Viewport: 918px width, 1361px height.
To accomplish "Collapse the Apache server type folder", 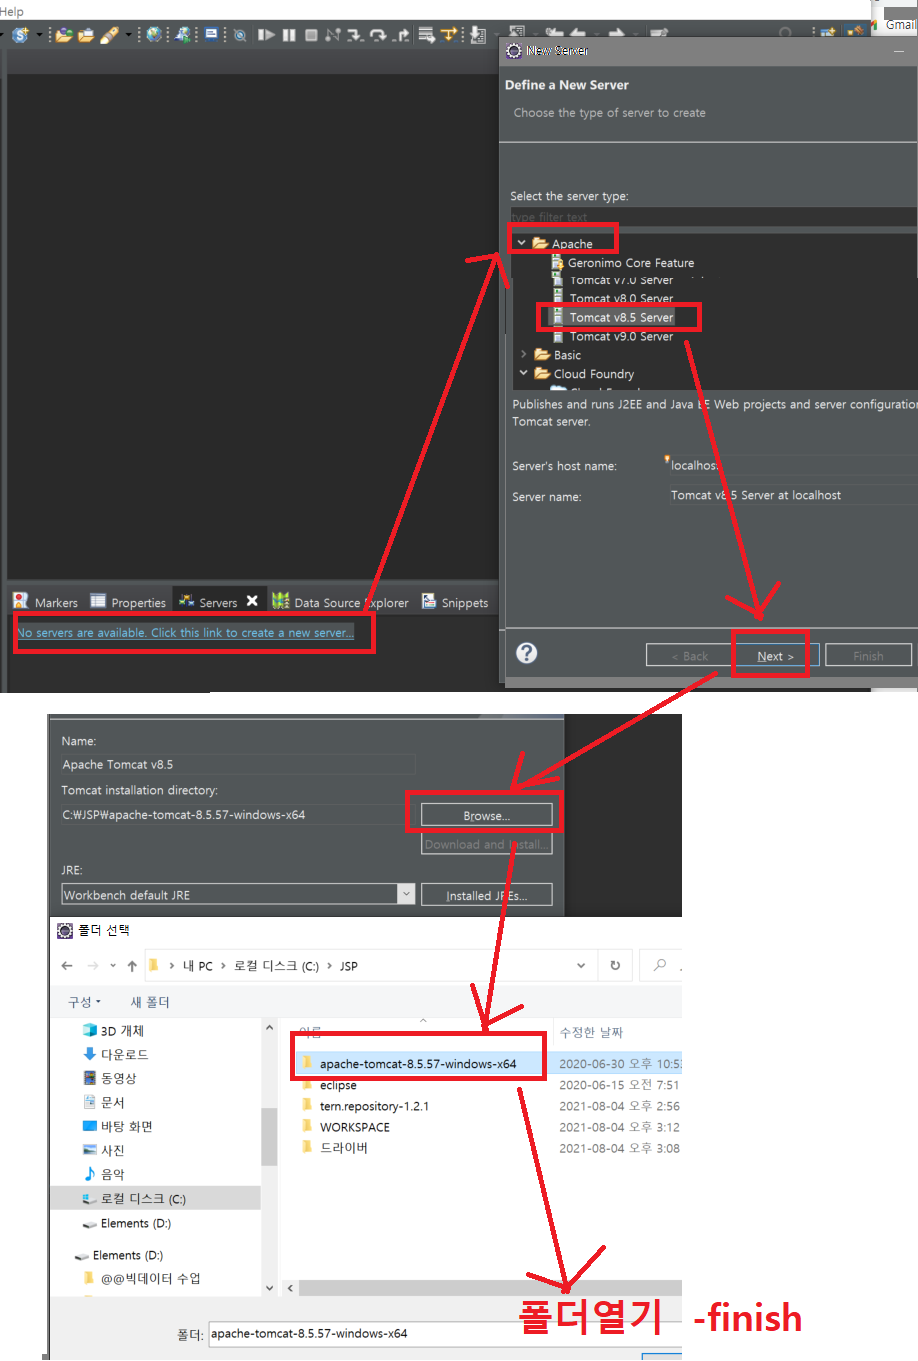I will (x=521, y=243).
